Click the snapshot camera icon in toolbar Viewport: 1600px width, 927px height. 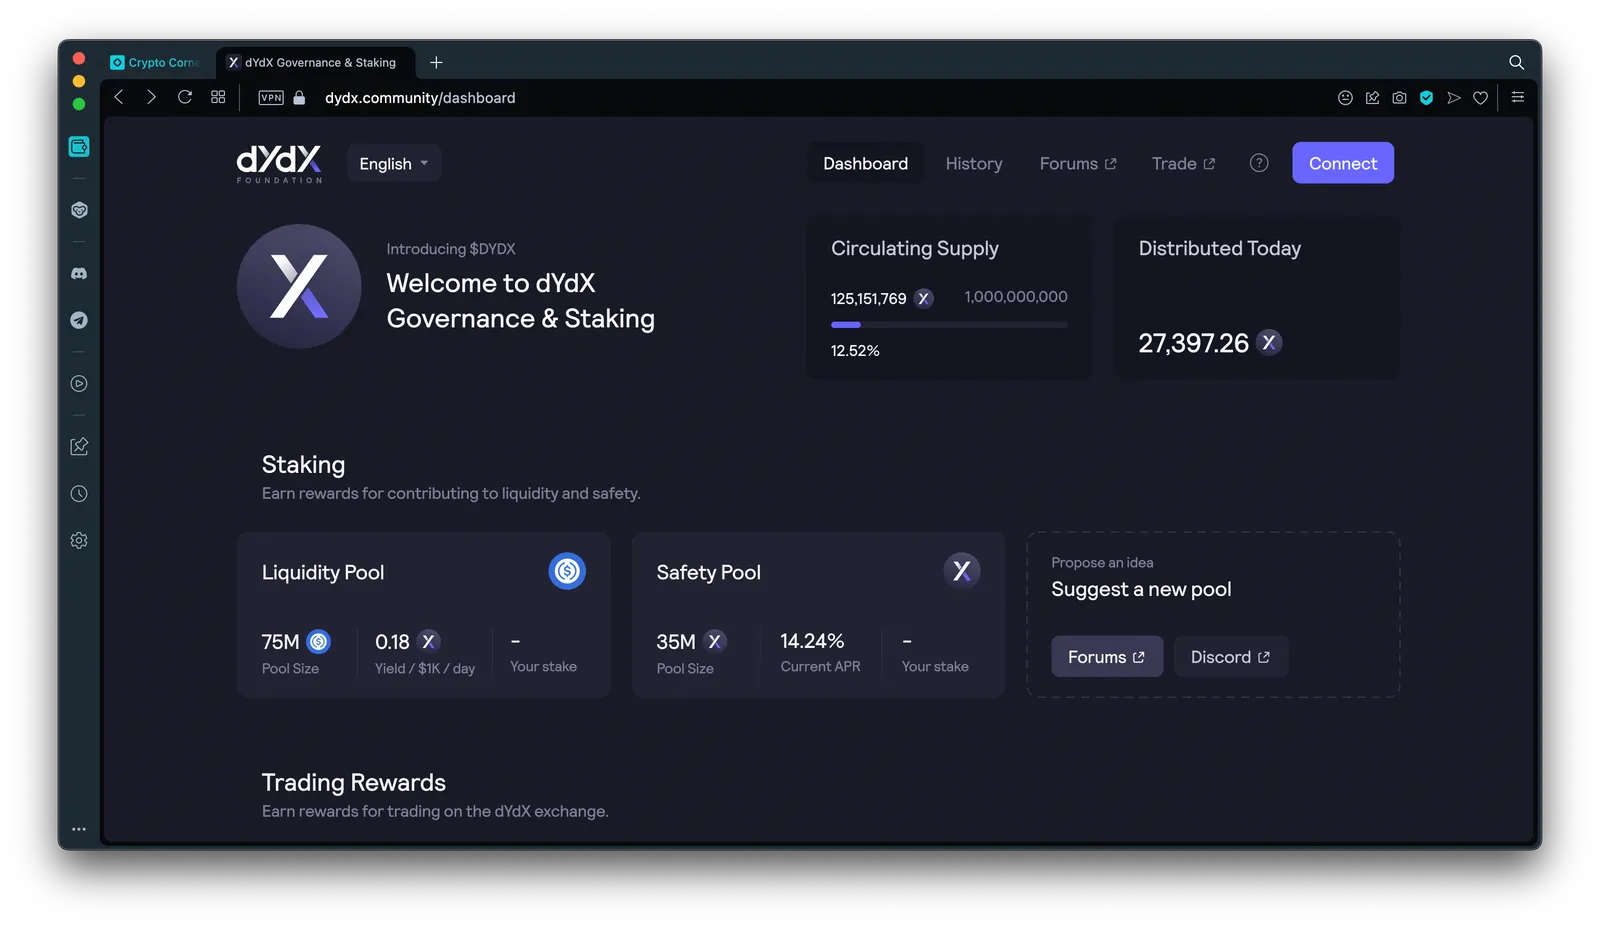[x=1399, y=97]
